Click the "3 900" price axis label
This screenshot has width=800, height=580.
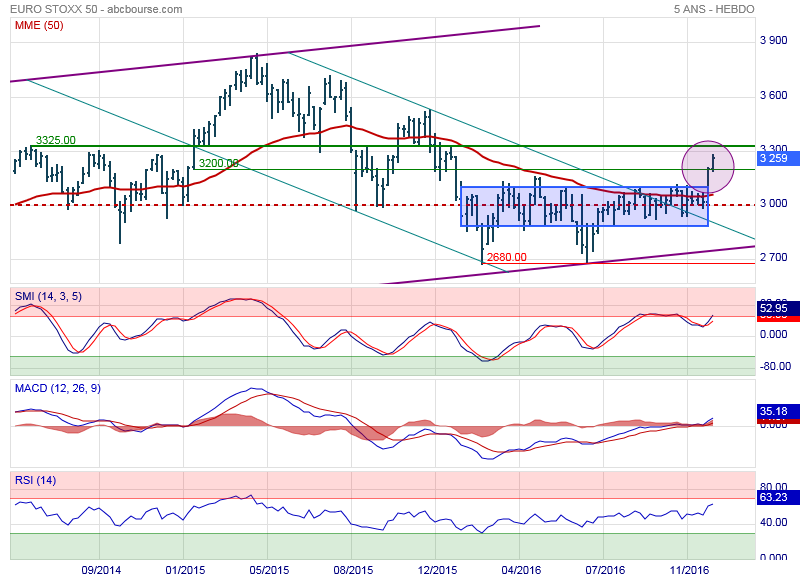(x=773, y=40)
